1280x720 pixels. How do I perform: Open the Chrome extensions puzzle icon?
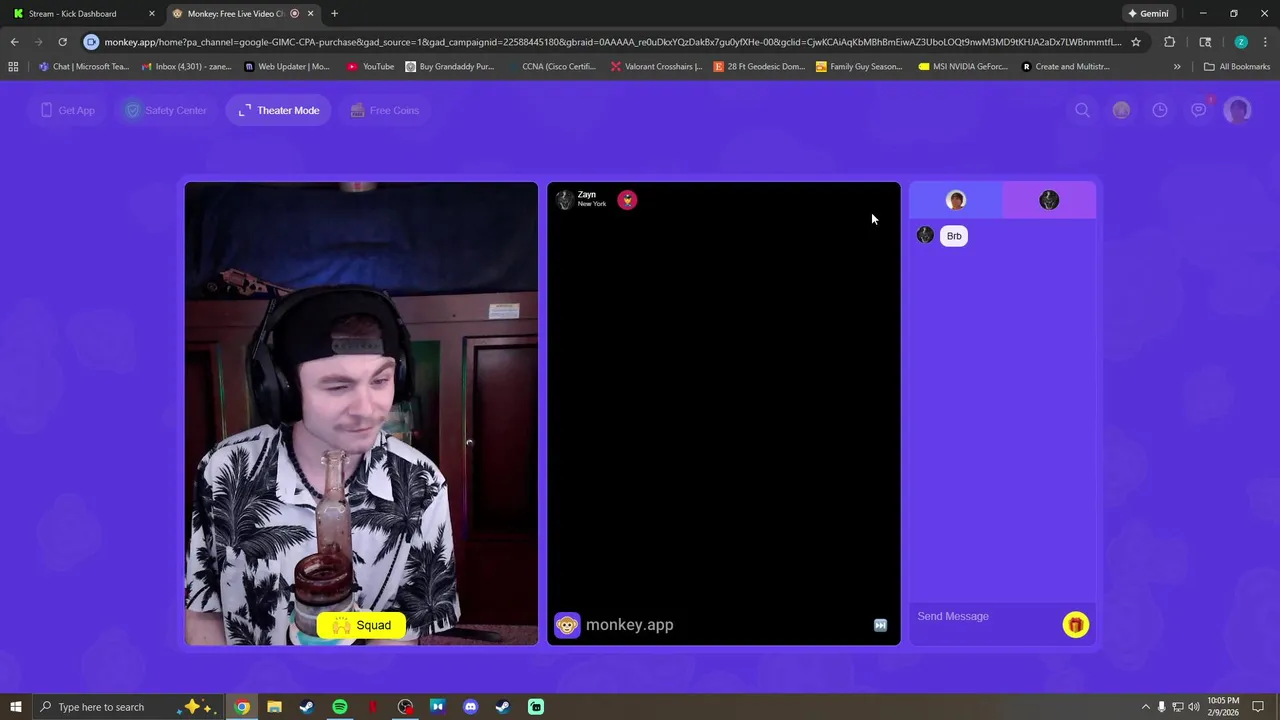pyautogui.click(x=1169, y=42)
